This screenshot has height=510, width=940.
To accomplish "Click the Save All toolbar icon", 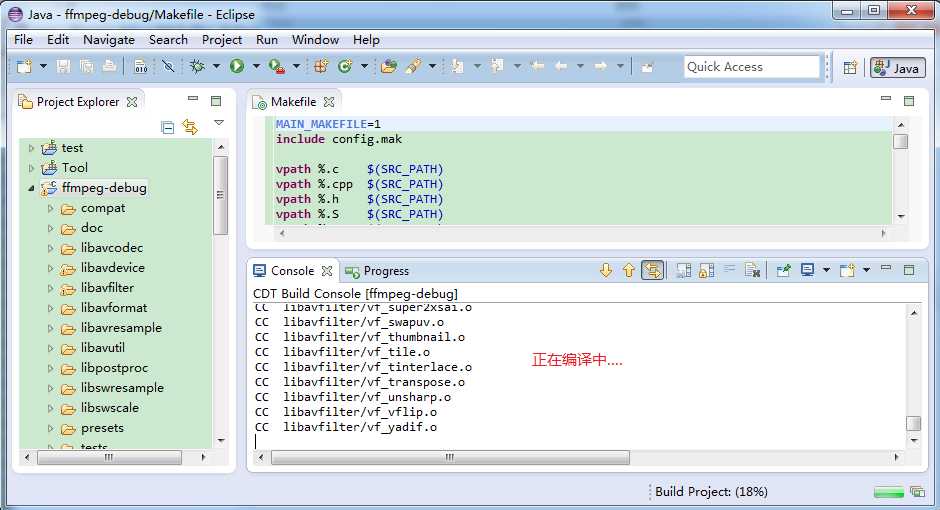I will click(86, 66).
